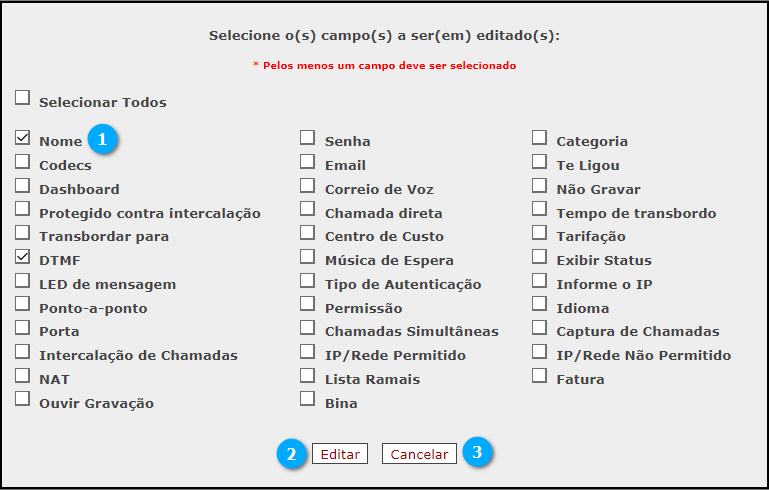Check the Tarifação checkbox
The height and width of the screenshot is (490, 769).
(539, 232)
